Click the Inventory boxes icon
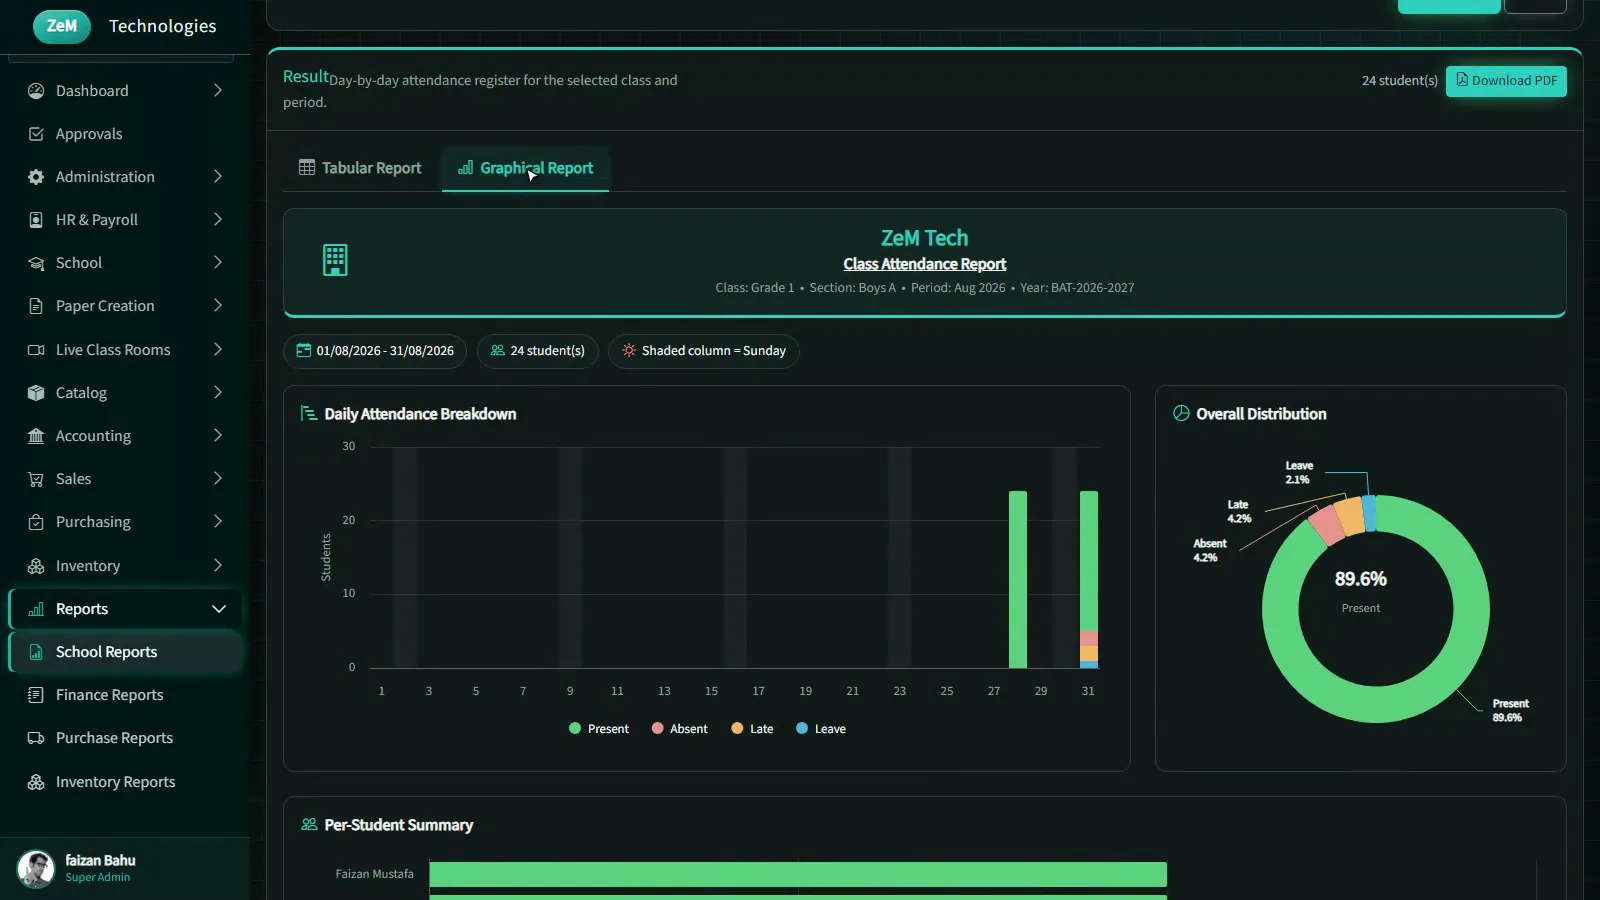The height and width of the screenshot is (900, 1600). point(36,566)
